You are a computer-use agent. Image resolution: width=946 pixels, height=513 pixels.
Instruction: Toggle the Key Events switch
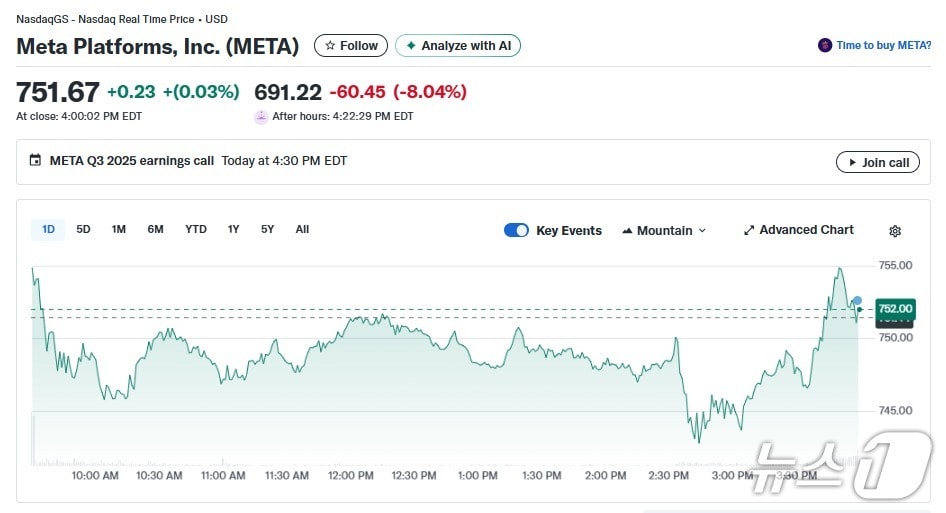516,230
